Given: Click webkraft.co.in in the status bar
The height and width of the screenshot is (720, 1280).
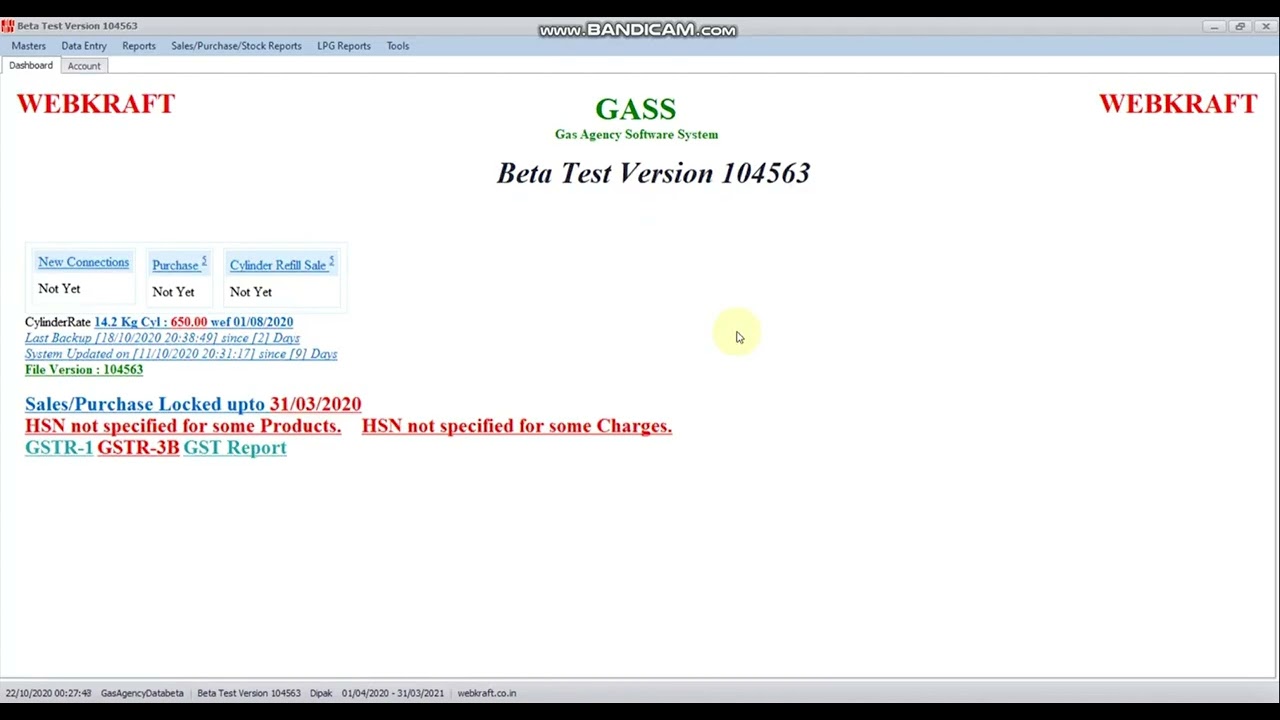Looking at the screenshot, I should [x=487, y=693].
